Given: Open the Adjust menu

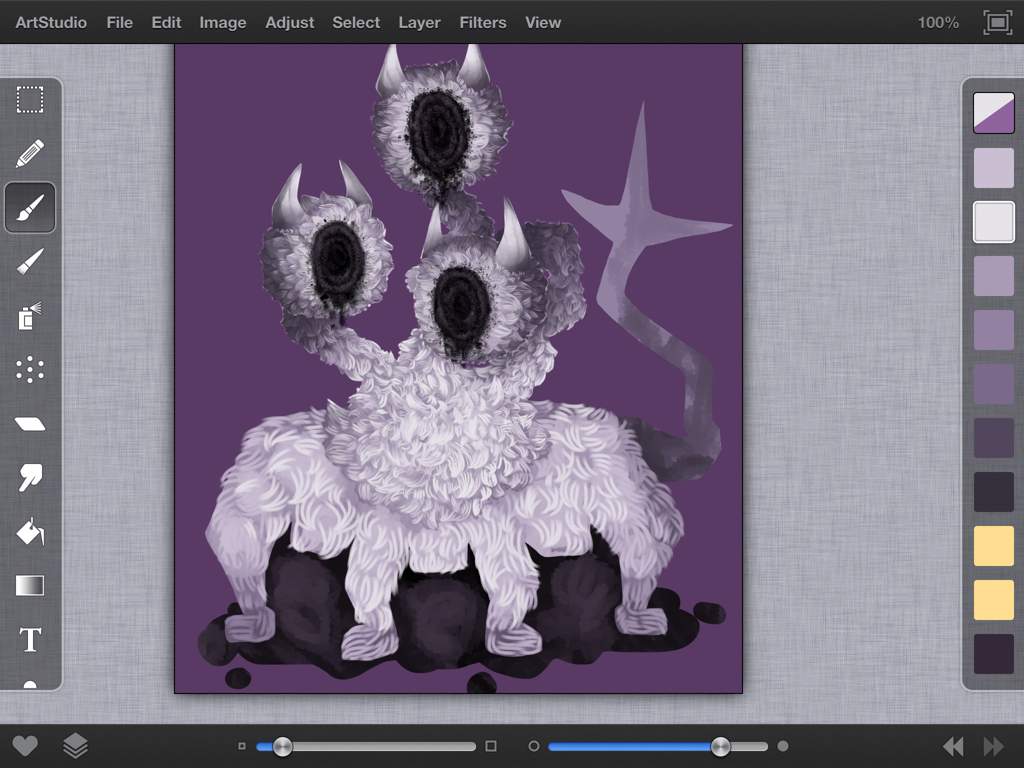Looking at the screenshot, I should (x=289, y=22).
